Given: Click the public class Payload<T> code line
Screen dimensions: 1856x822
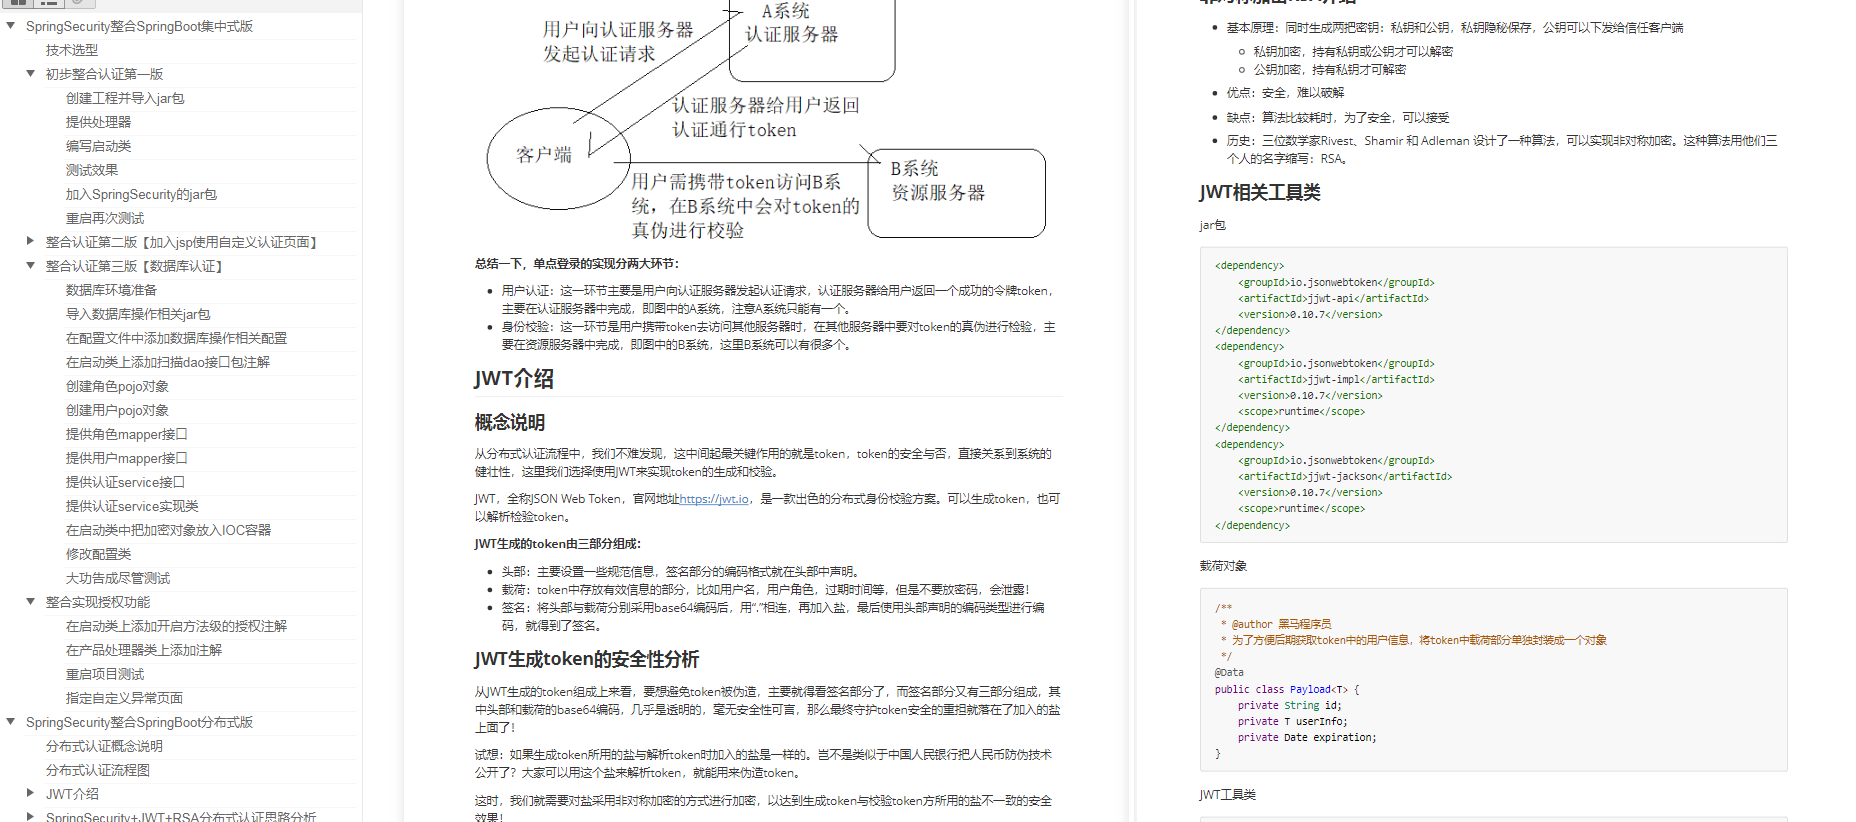Looking at the screenshot, I should coord(1287,689).
